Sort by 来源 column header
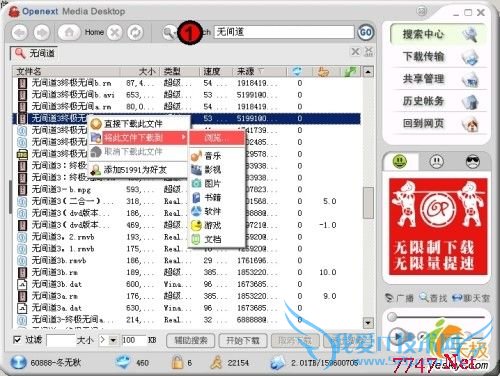500x376 pixels. tap(259, 71)
